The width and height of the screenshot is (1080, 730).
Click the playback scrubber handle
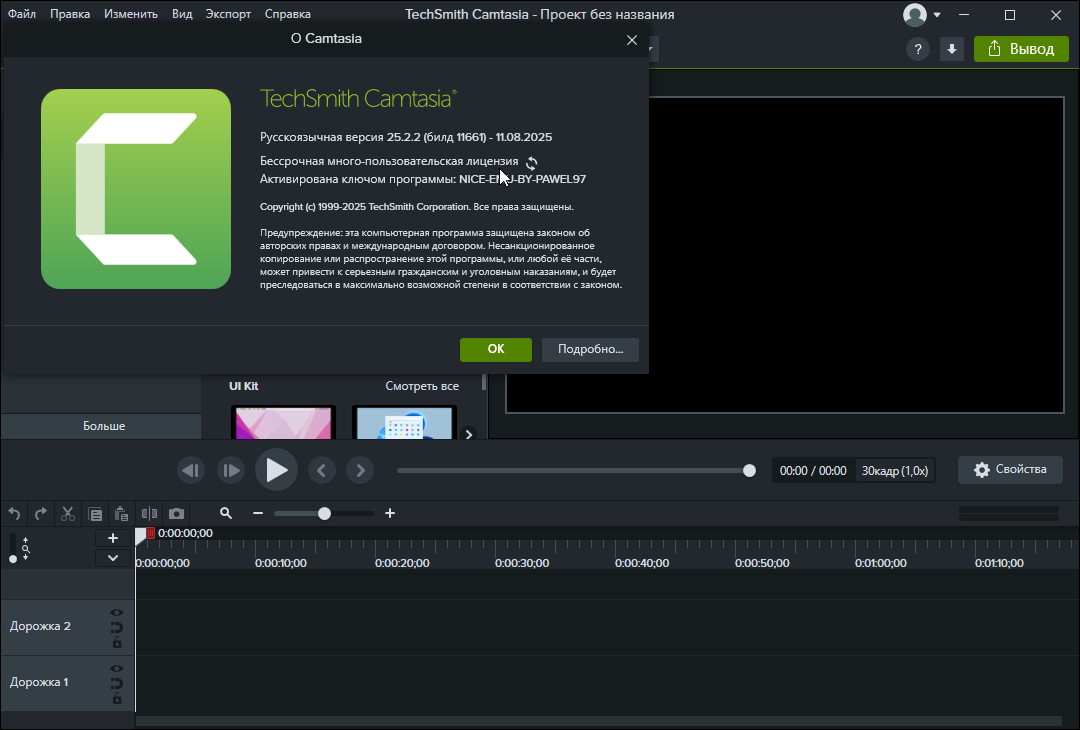[x=749, y=470]
